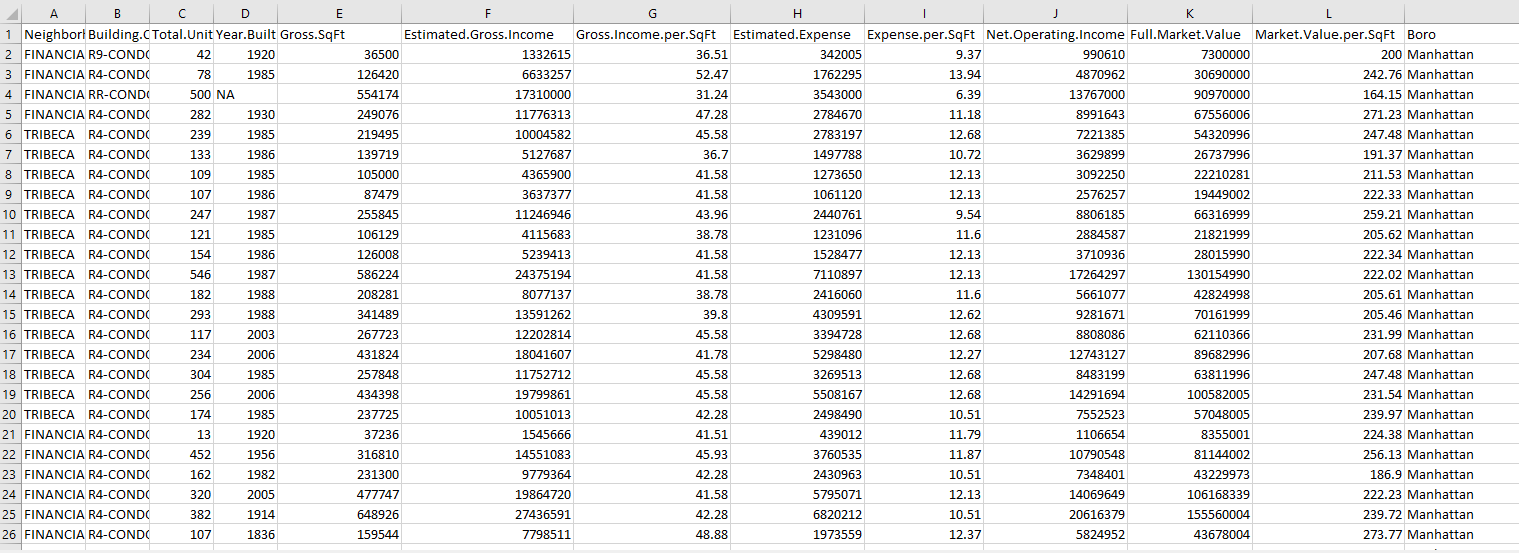
Task: Click cell with value 586224
Action: point(339,274)
